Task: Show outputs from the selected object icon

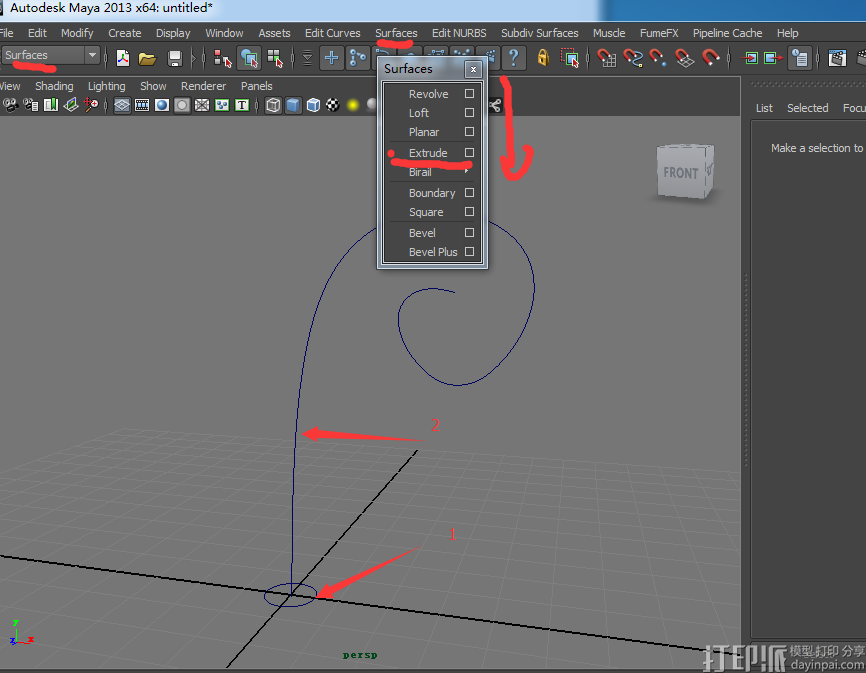Action: tap(773, 57)
